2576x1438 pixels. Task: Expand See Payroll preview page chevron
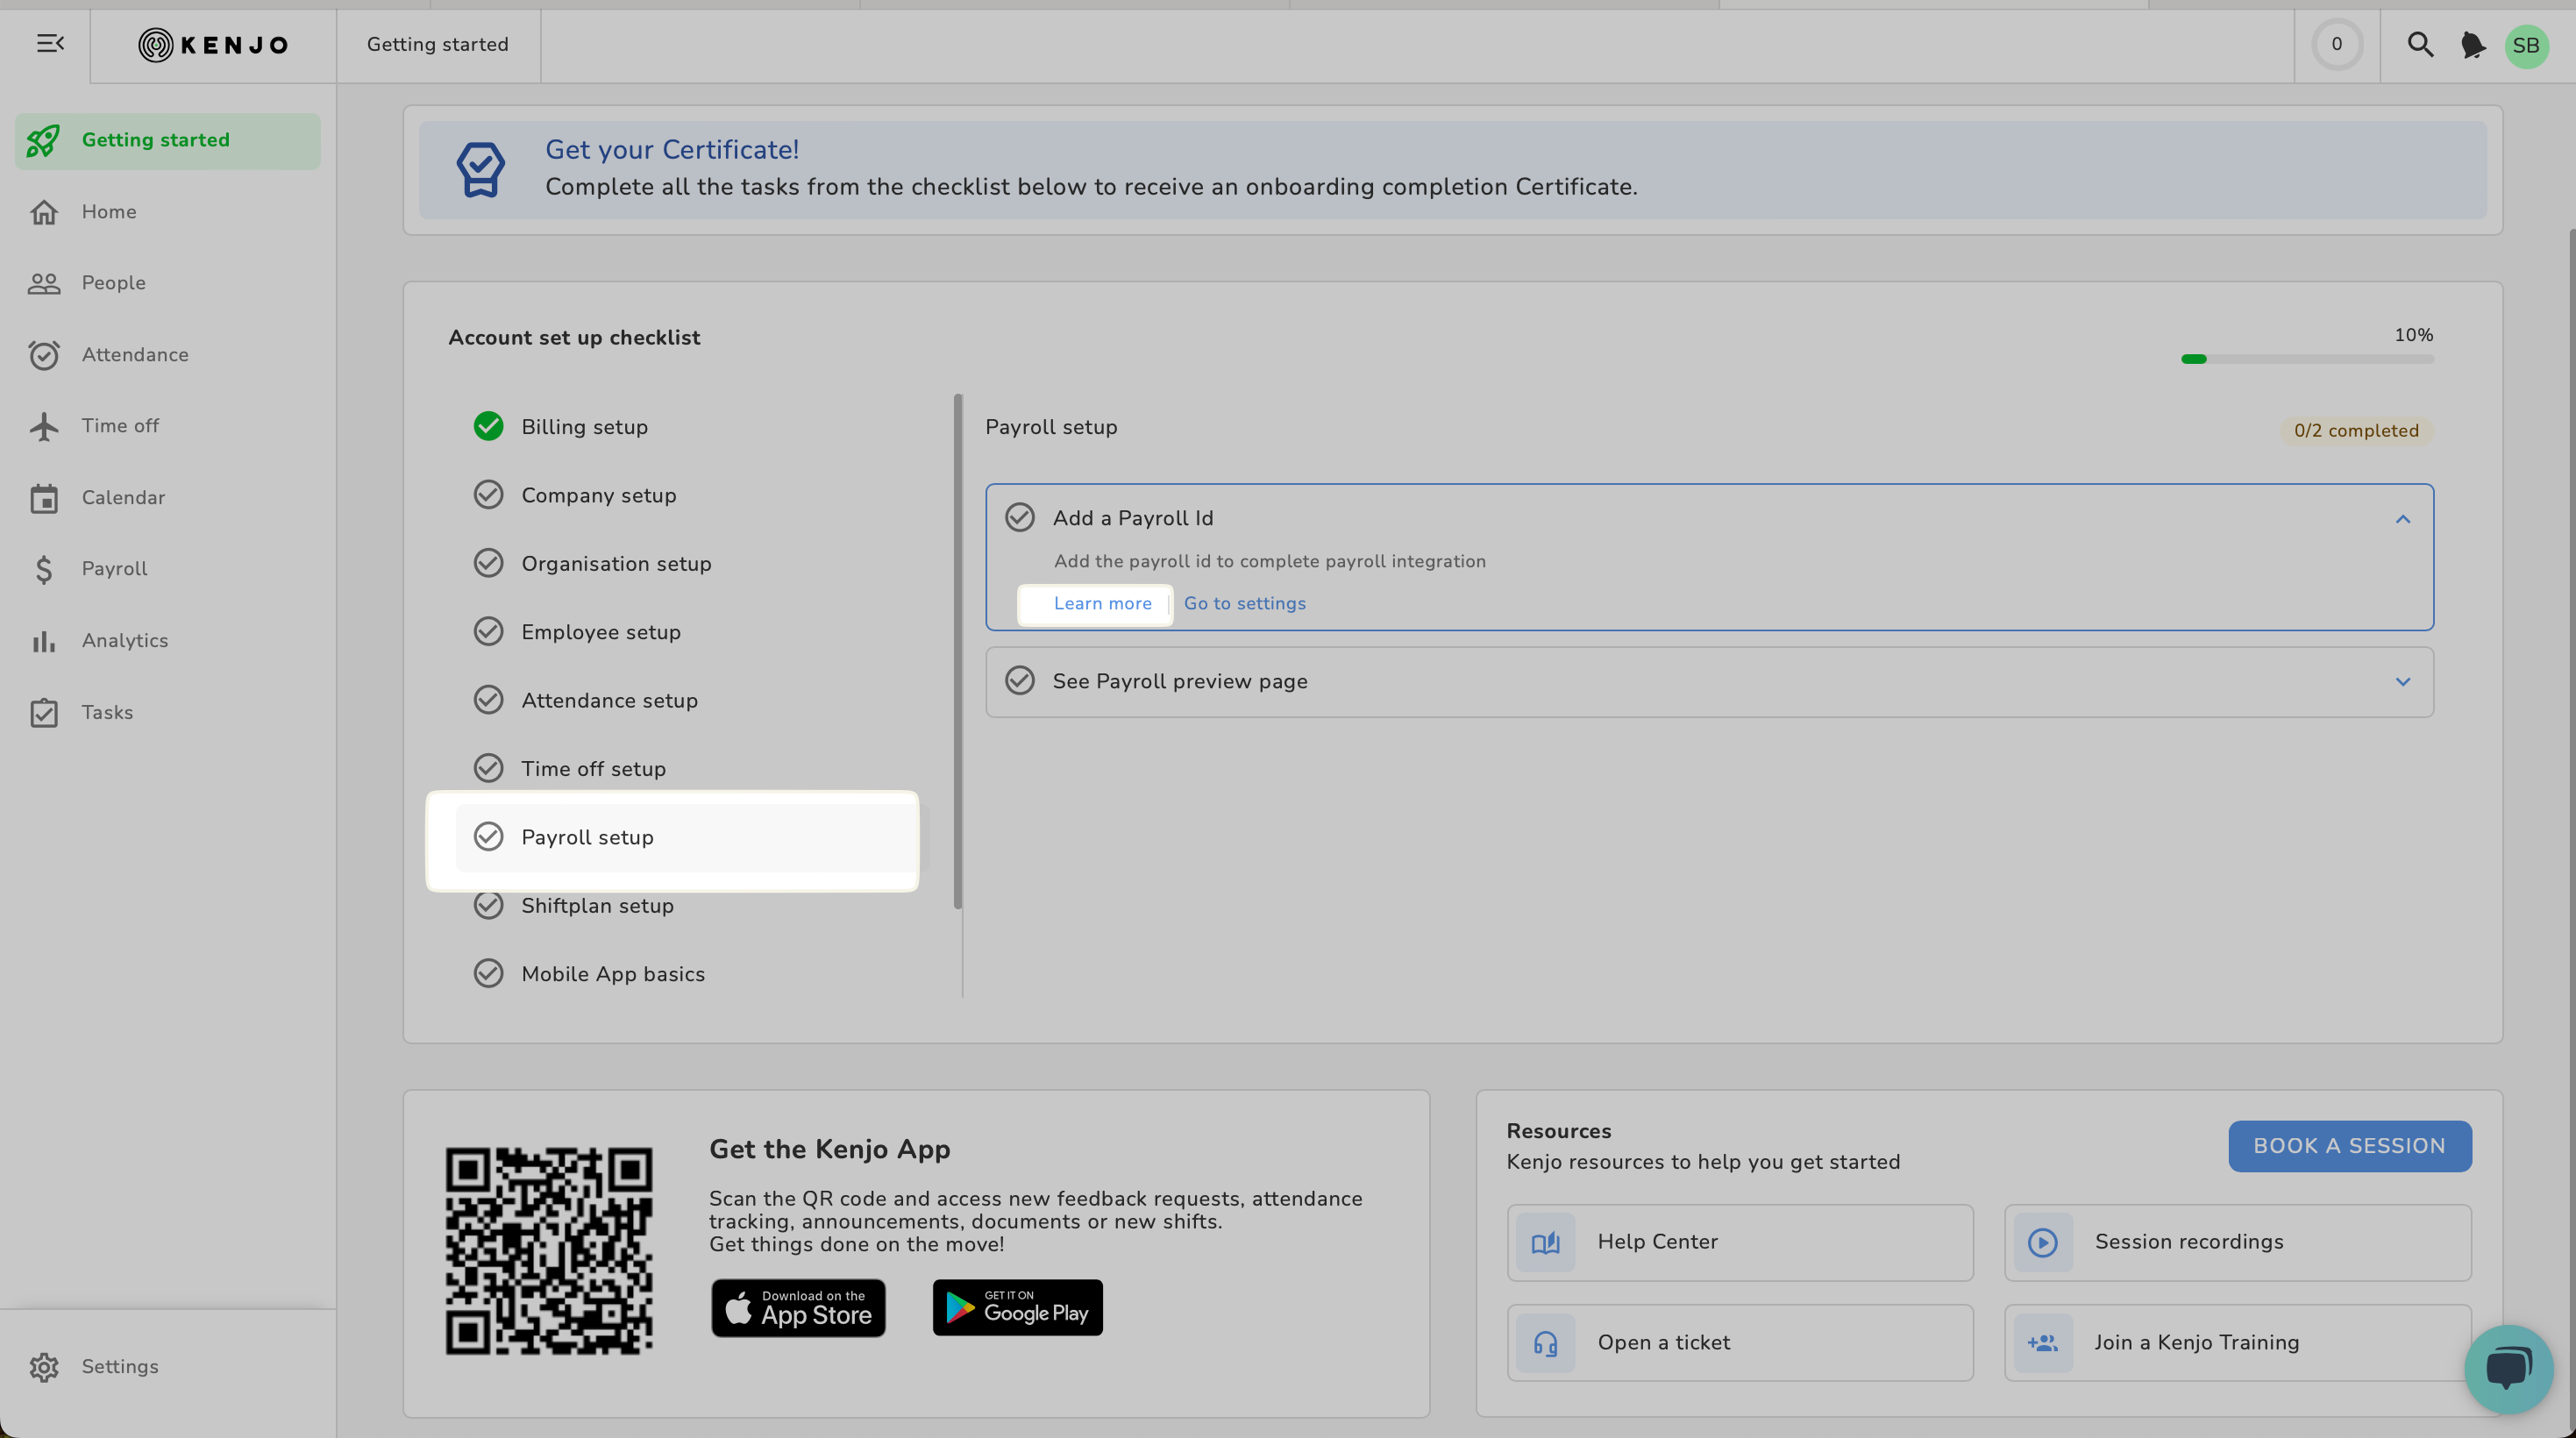[2402, 682]
